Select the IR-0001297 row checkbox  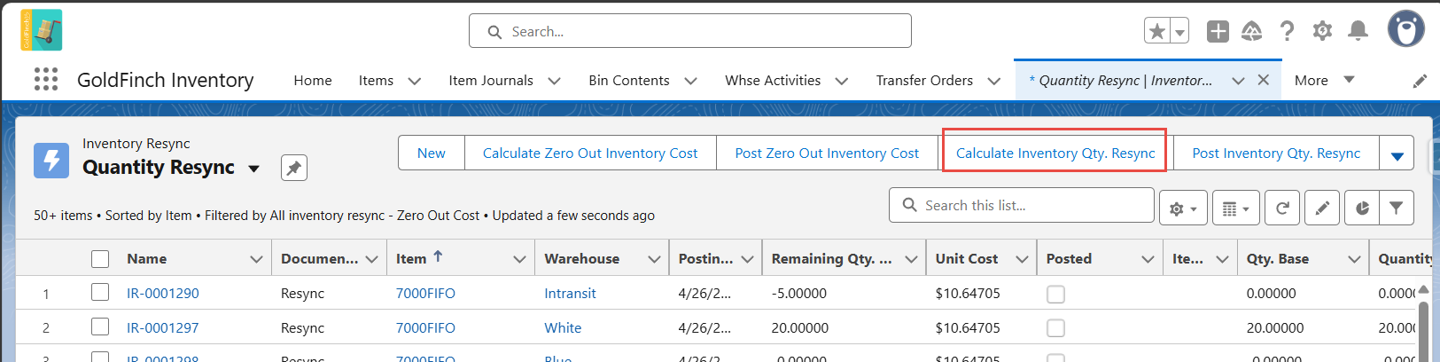(100, 328)
